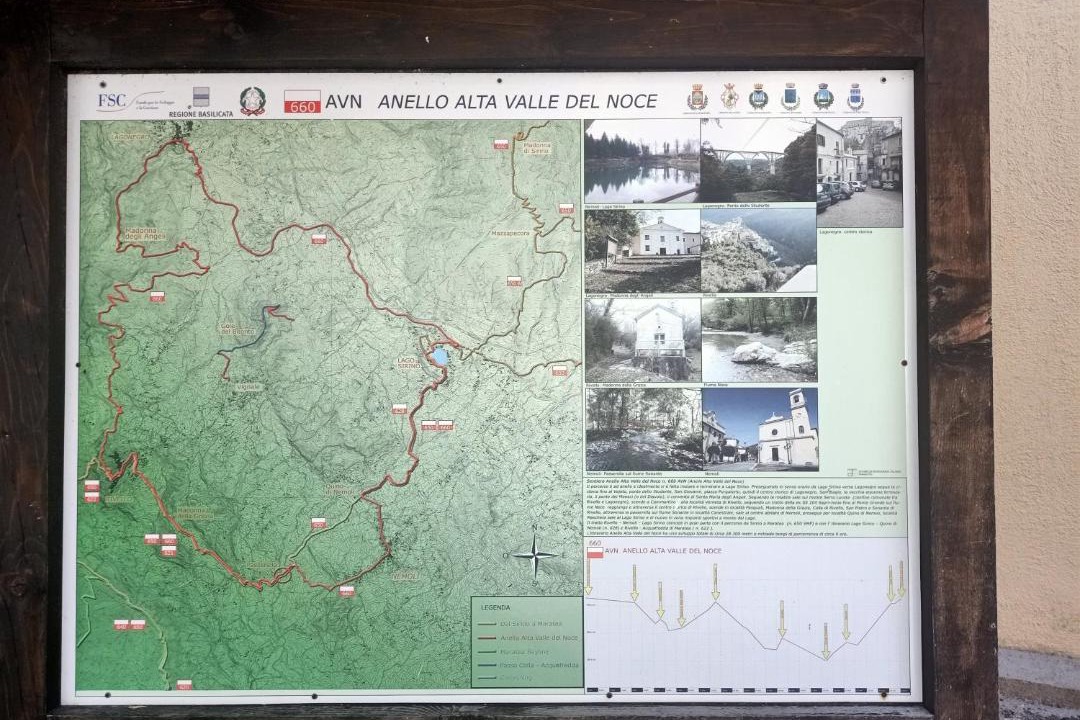Screen dimensions: 1080x720
Task: Click the 'ANELLO ALTA VALLE DEL NOCE' heading
Action: pos(518,102)
